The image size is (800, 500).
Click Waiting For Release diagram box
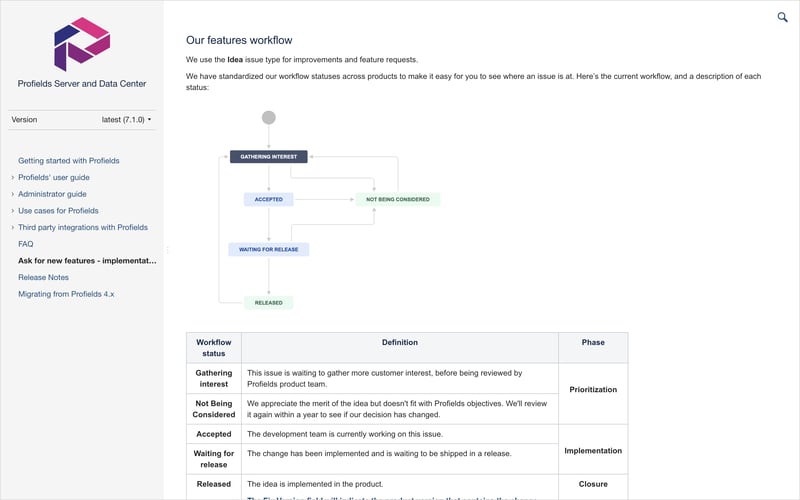(268, 249)
